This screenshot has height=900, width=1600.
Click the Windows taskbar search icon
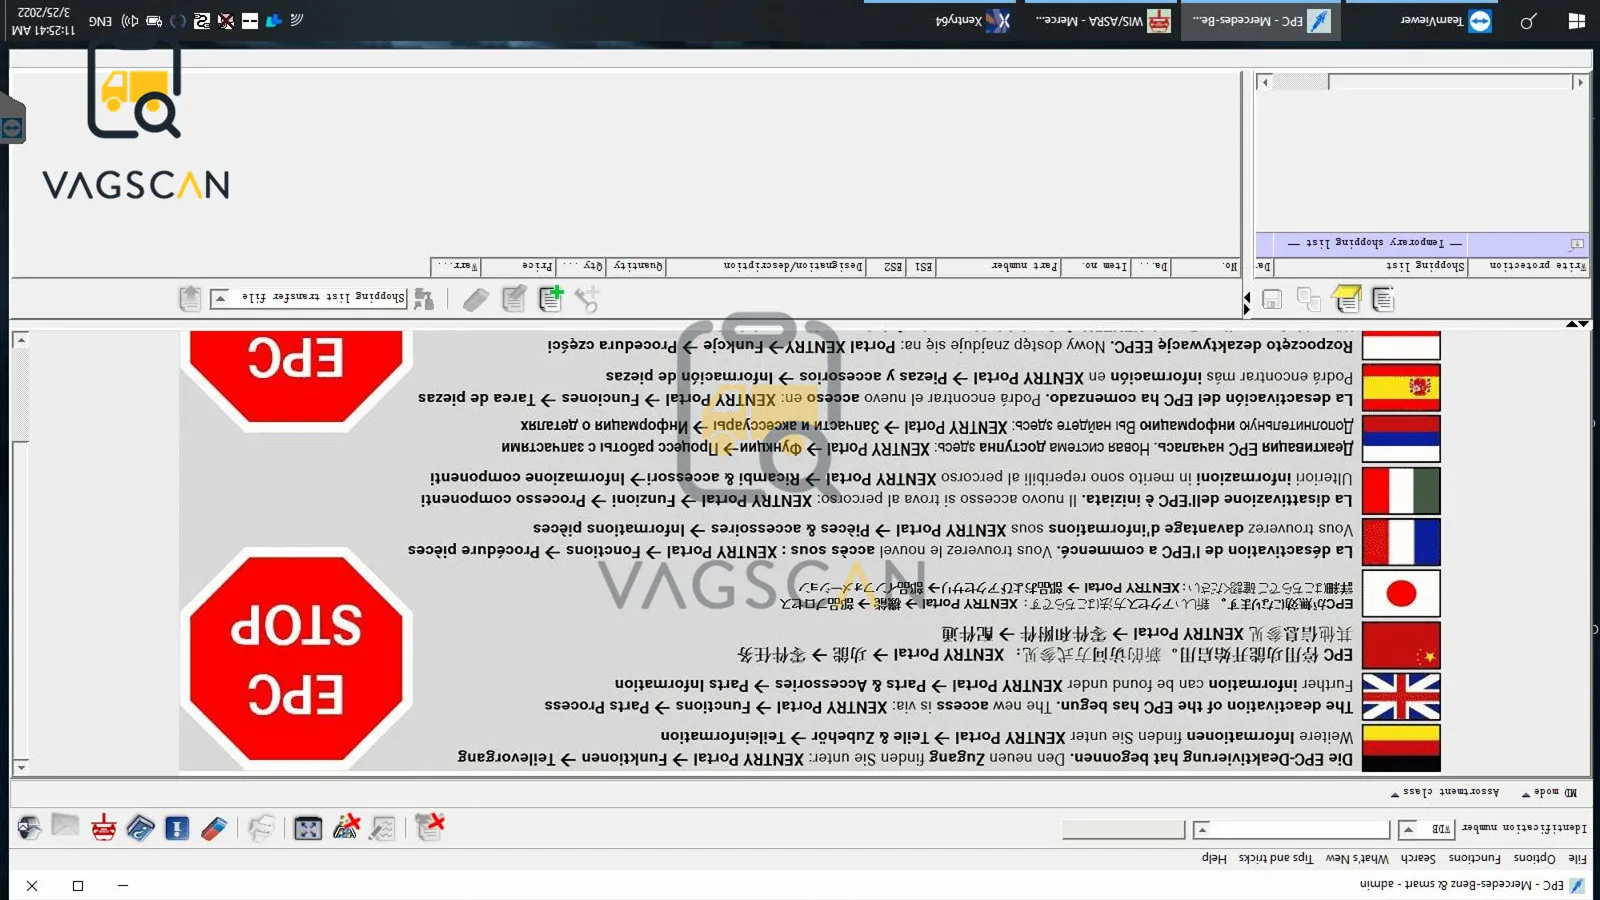tap(1528, 21)
